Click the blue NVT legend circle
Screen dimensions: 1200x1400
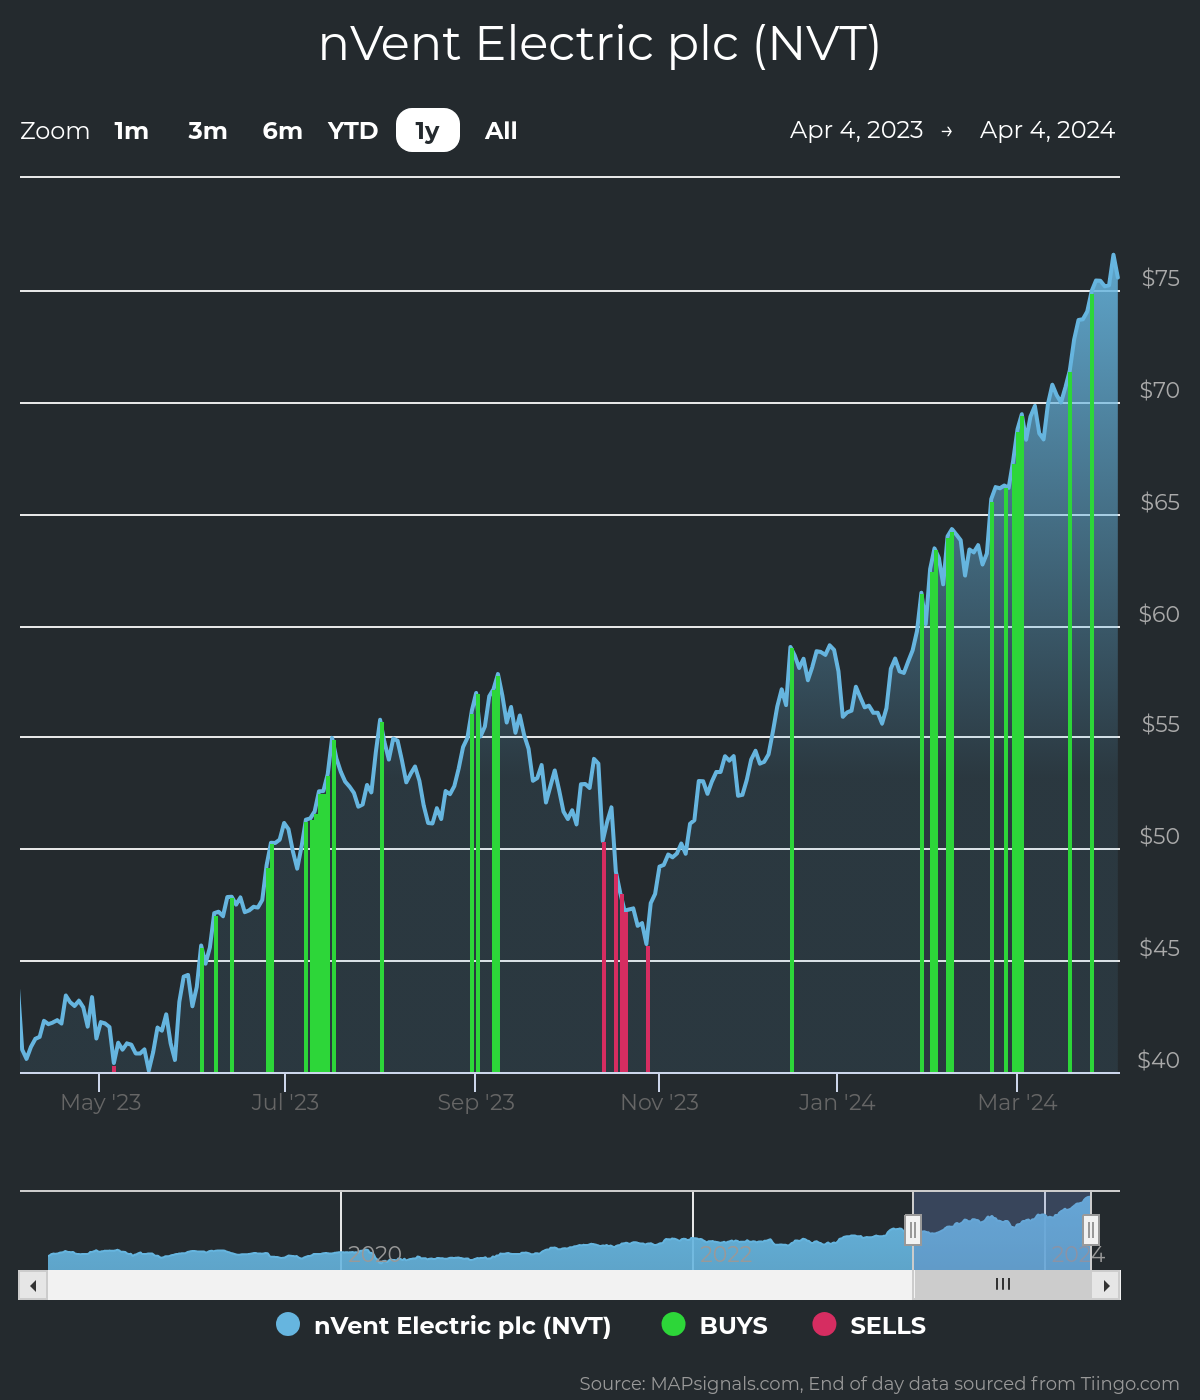click(288, 1324)
